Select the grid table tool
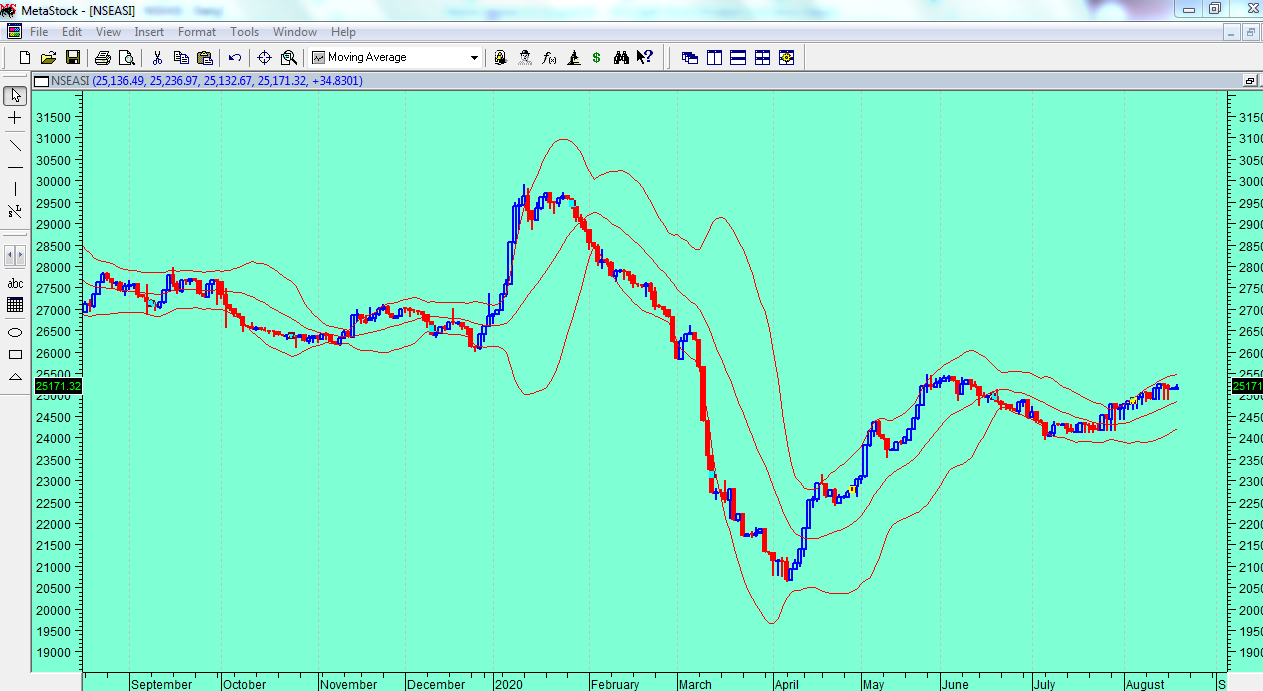Viewport: 1263px width, 691px height. click(x=15, y=305)
